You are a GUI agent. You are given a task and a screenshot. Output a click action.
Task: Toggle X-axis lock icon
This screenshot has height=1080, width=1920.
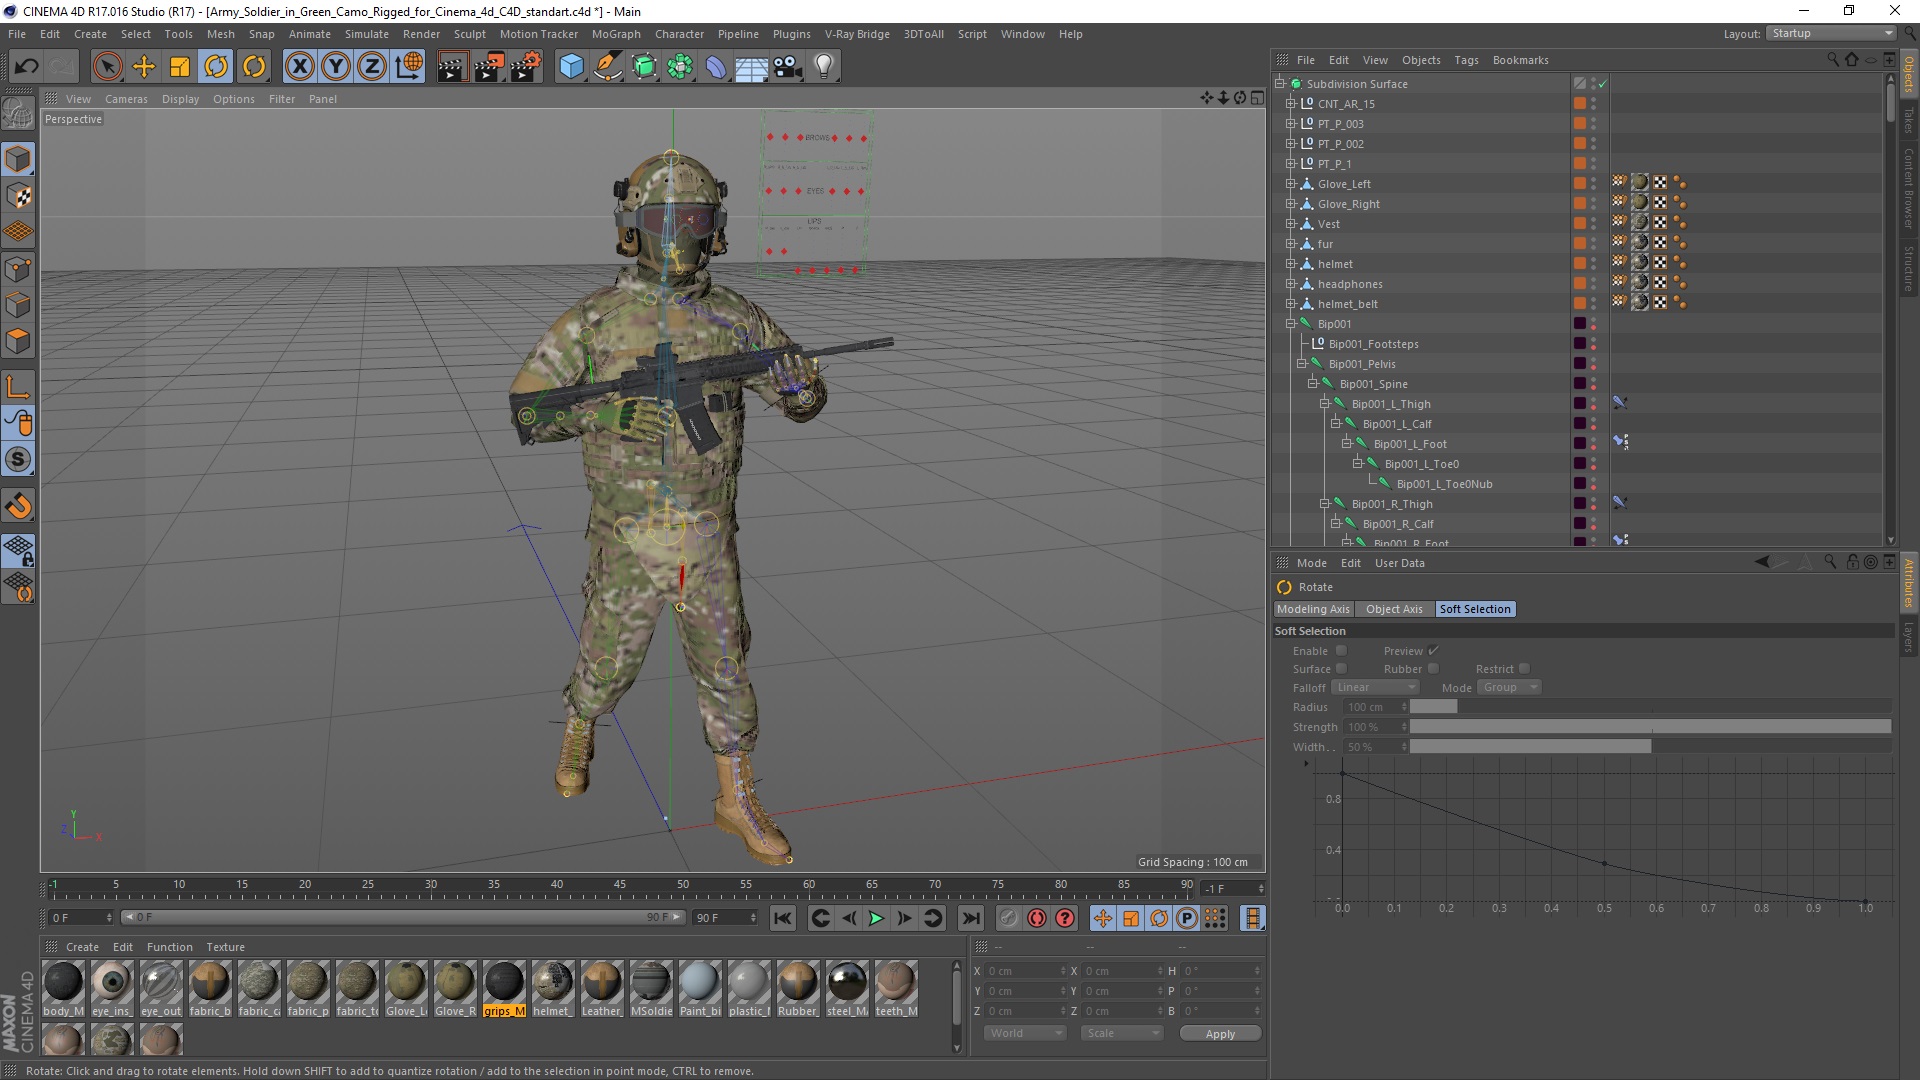pyautogui.click(x=299, y=67)
